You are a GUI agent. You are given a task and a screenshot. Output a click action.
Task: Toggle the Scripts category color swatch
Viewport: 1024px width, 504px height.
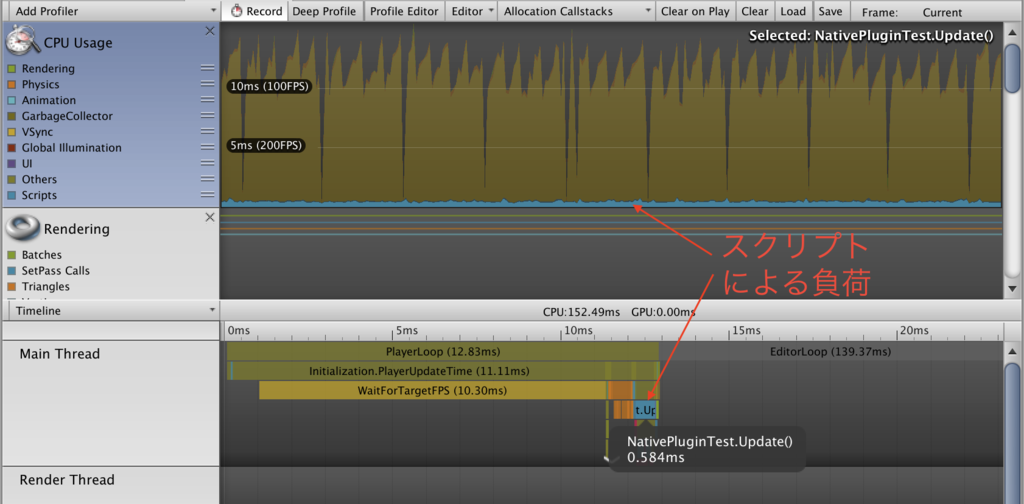11,195
